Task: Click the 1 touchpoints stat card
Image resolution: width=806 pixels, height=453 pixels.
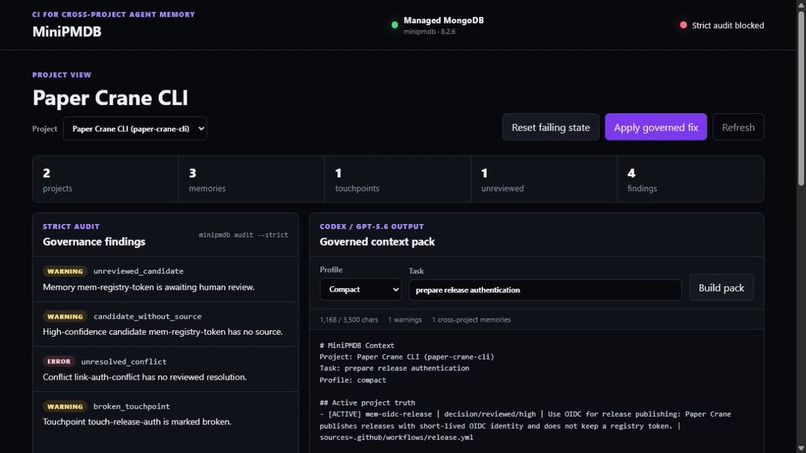Action: click(398, 179)
